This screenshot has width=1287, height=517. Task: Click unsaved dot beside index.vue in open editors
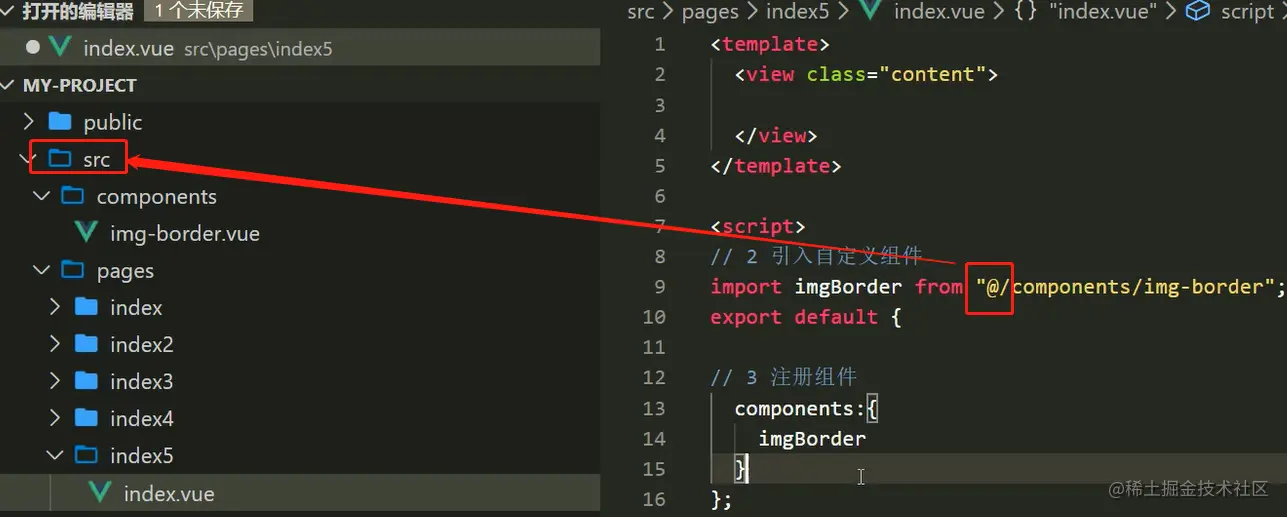click(33, 48)
